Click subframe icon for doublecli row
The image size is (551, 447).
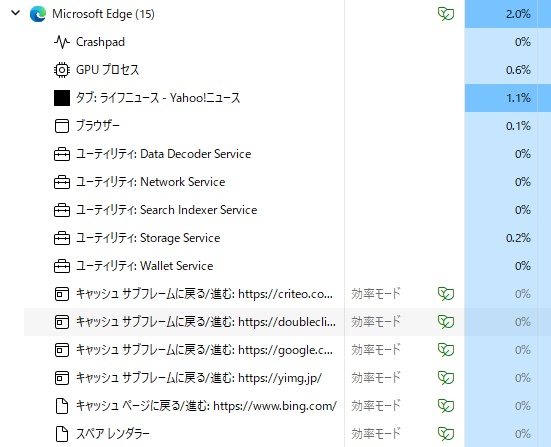pos(61,322)
